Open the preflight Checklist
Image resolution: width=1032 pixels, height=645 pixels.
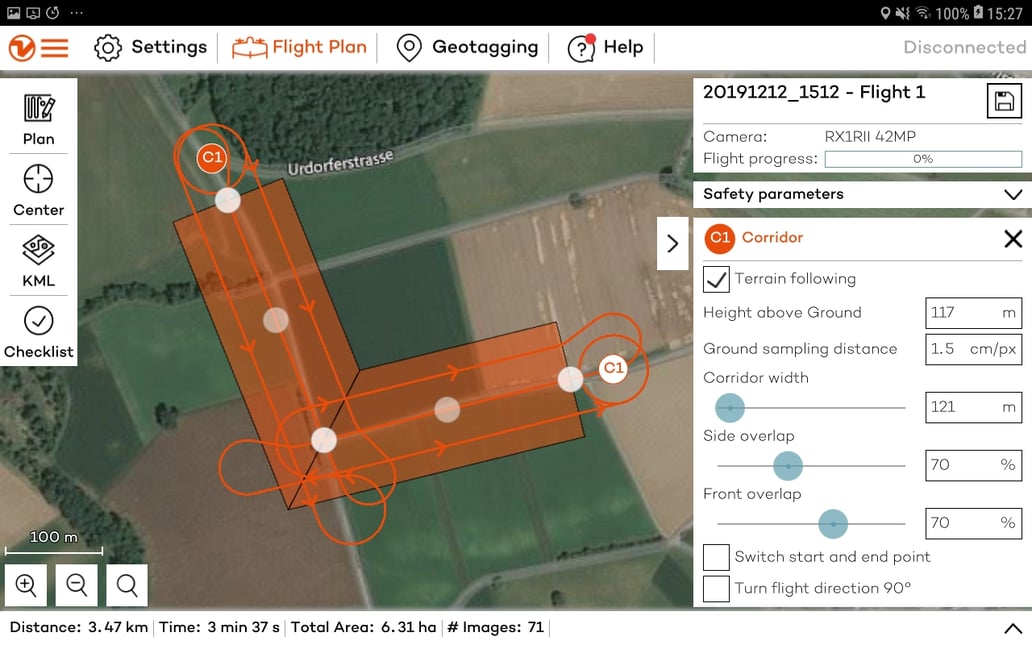pyautogui.click(x=39, y=331)
